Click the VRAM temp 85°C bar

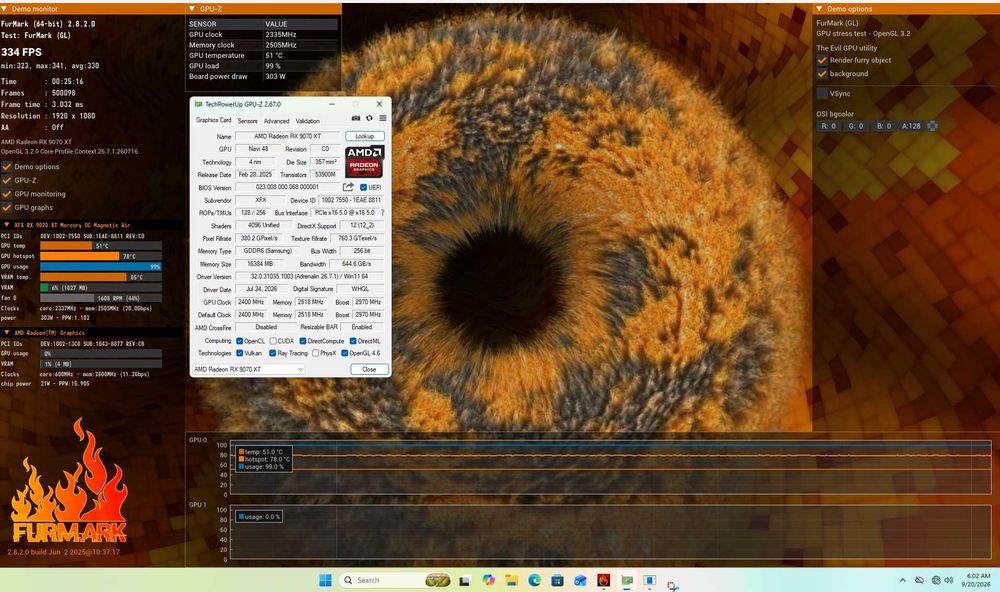(101, 277)
